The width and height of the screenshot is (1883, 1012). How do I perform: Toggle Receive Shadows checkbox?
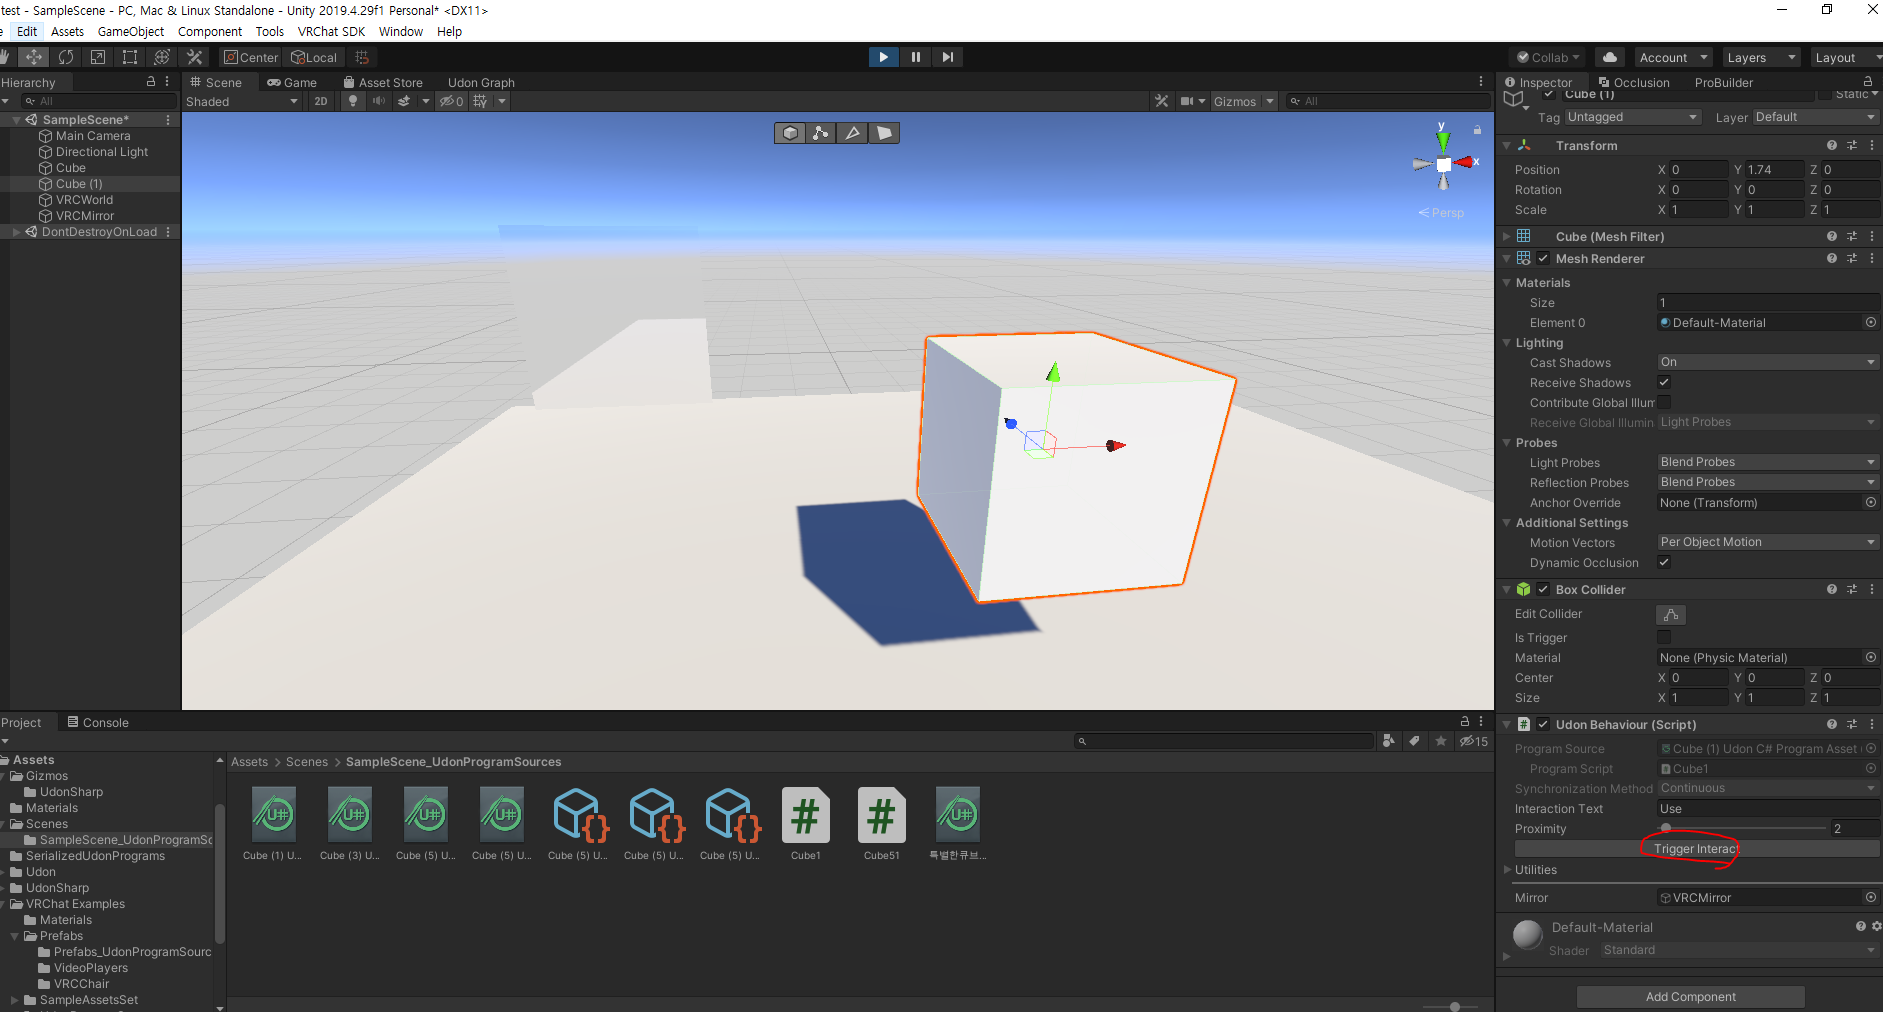click(x=1664, y=382)
